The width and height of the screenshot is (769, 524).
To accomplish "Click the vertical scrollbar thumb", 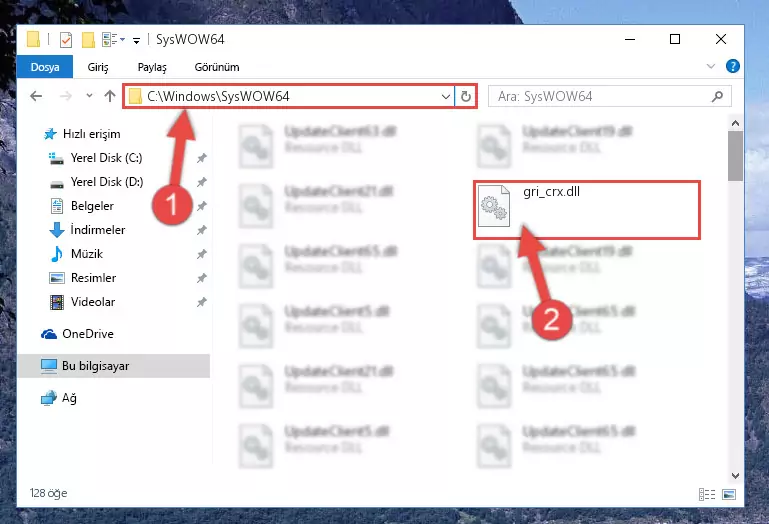I will tap(735, 156).
